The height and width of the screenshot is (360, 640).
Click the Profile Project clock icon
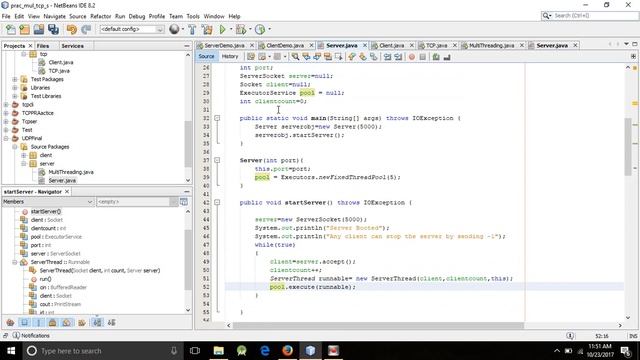click(x=260, y=29)
